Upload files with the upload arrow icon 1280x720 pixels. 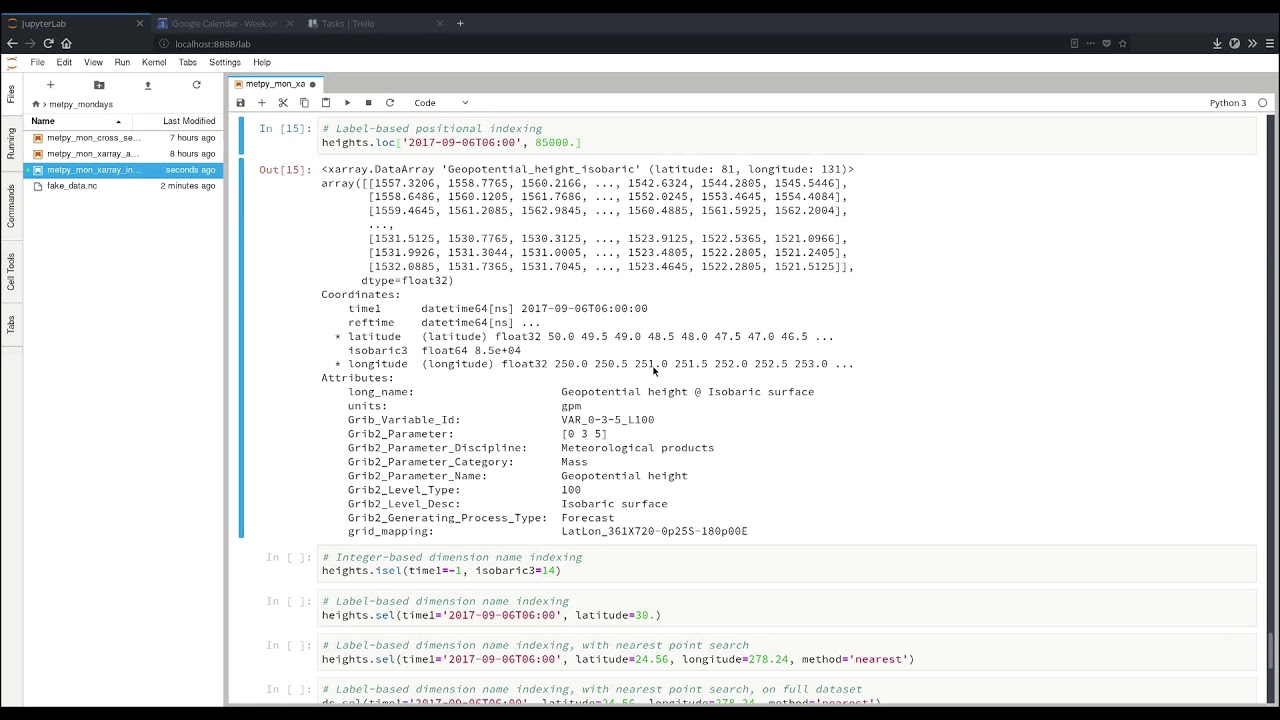pyautogui.click(x=148, y=85)
